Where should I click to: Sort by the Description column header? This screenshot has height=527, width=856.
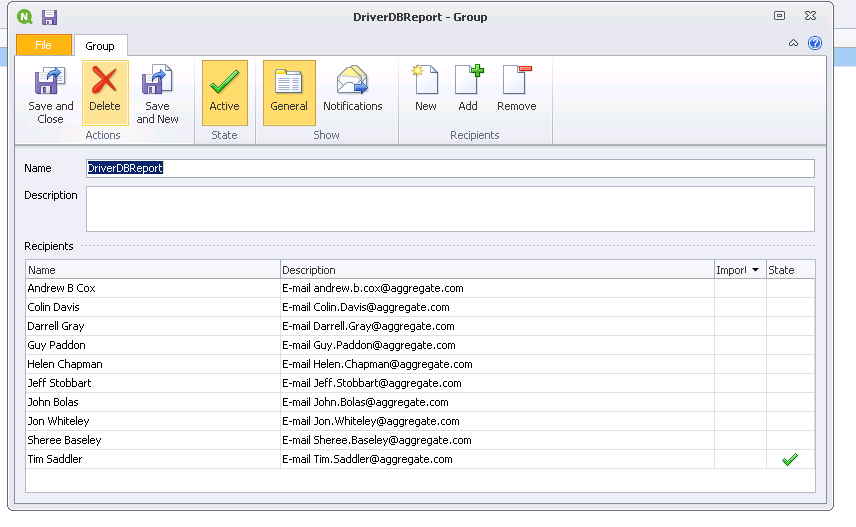point(497,270)
